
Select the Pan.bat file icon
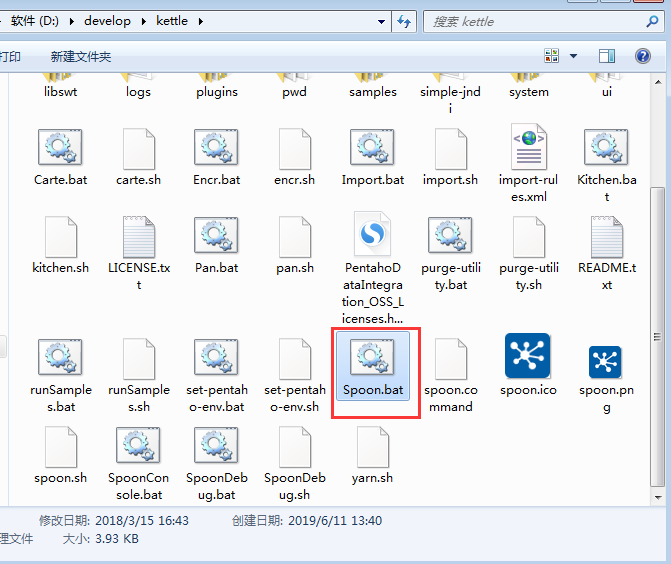(x=216, y=235)
